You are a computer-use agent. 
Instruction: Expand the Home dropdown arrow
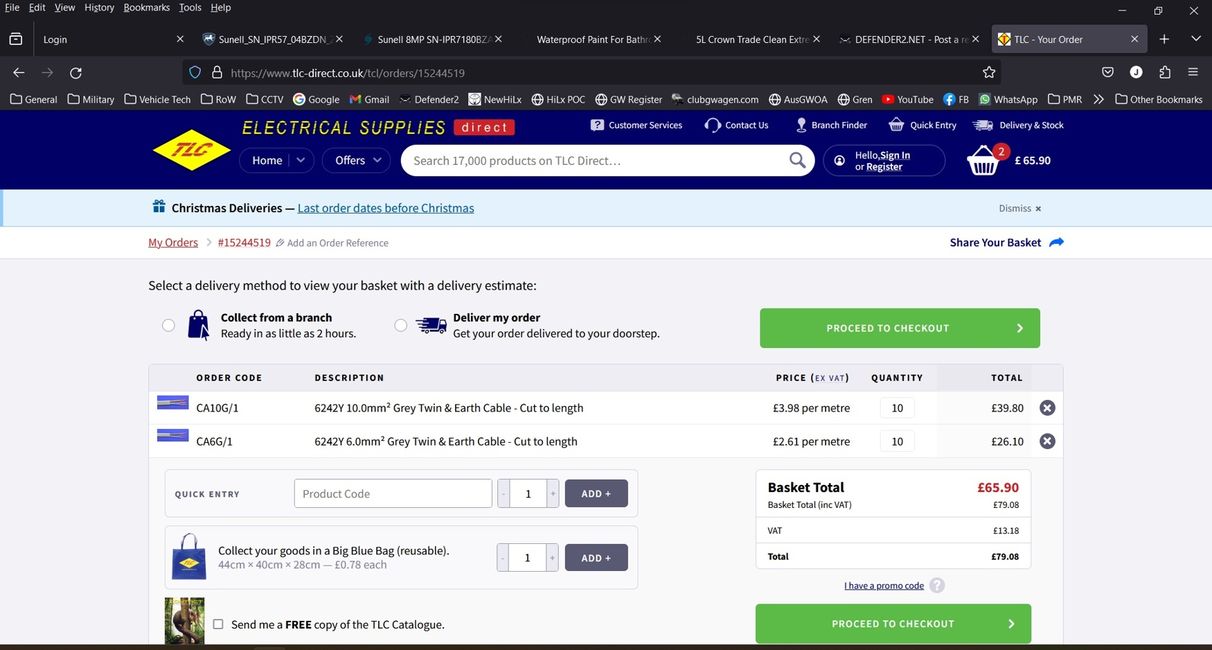303,160
